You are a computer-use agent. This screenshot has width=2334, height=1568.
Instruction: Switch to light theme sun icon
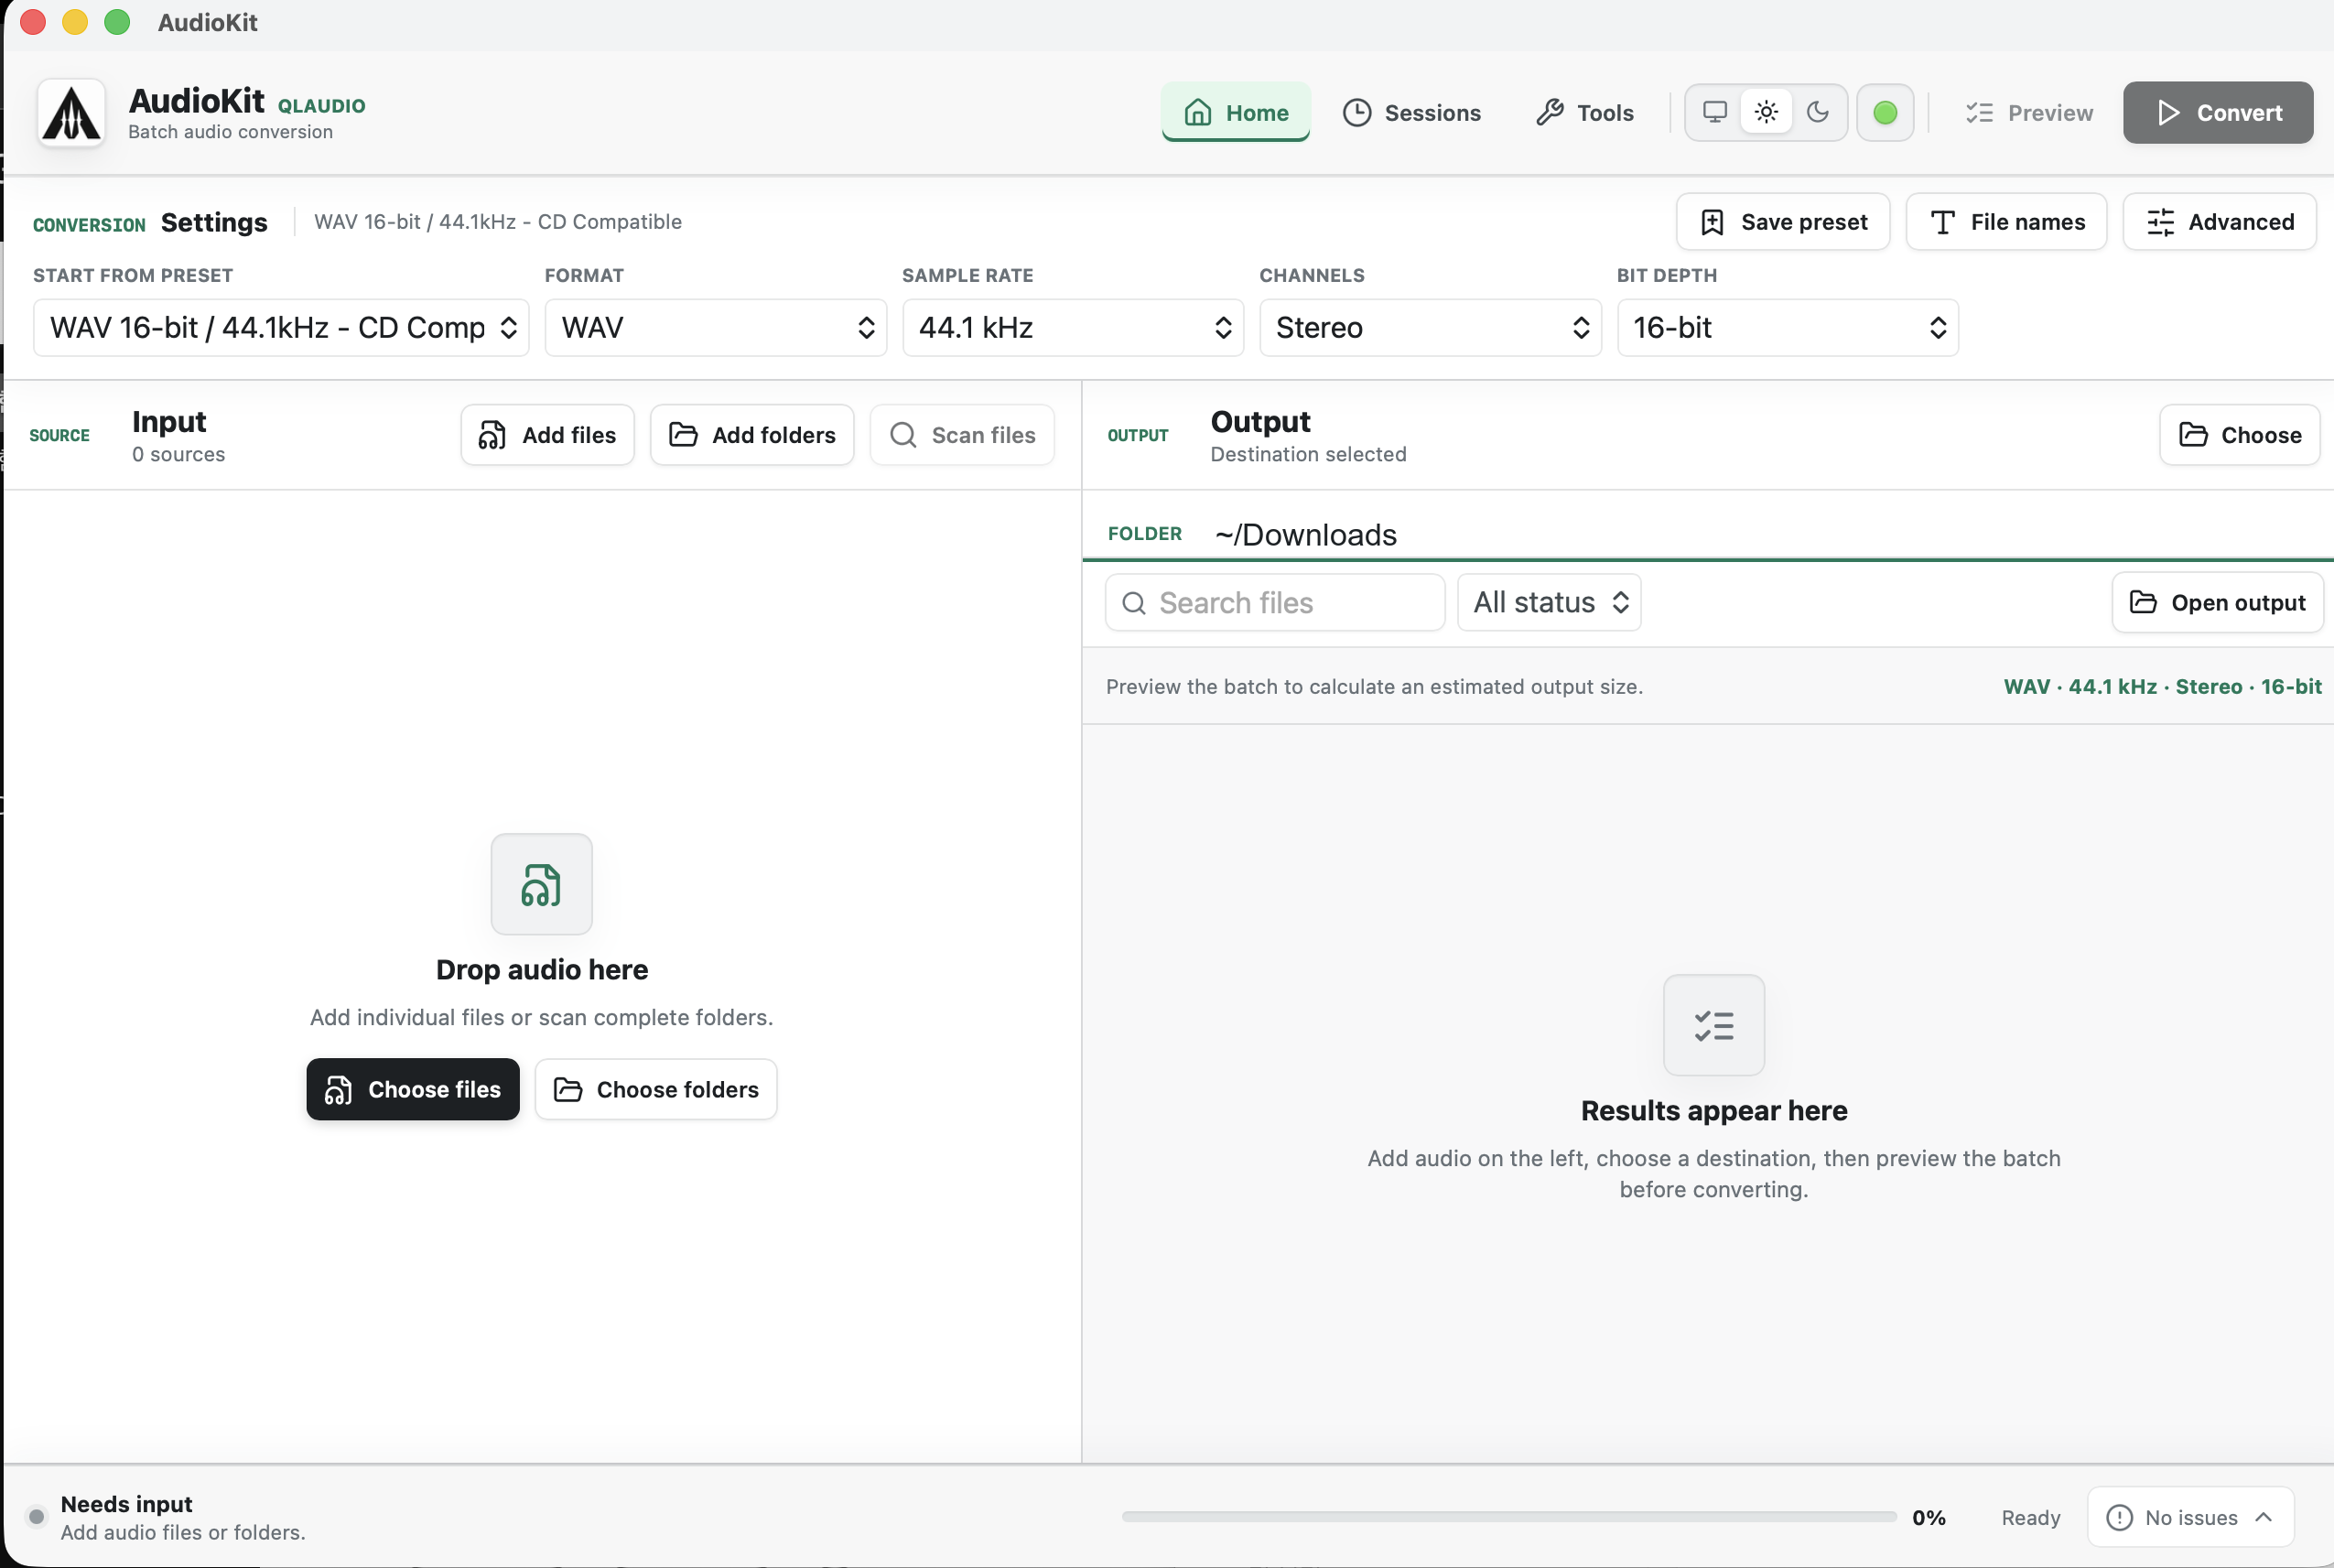(x=1766, y=112)
